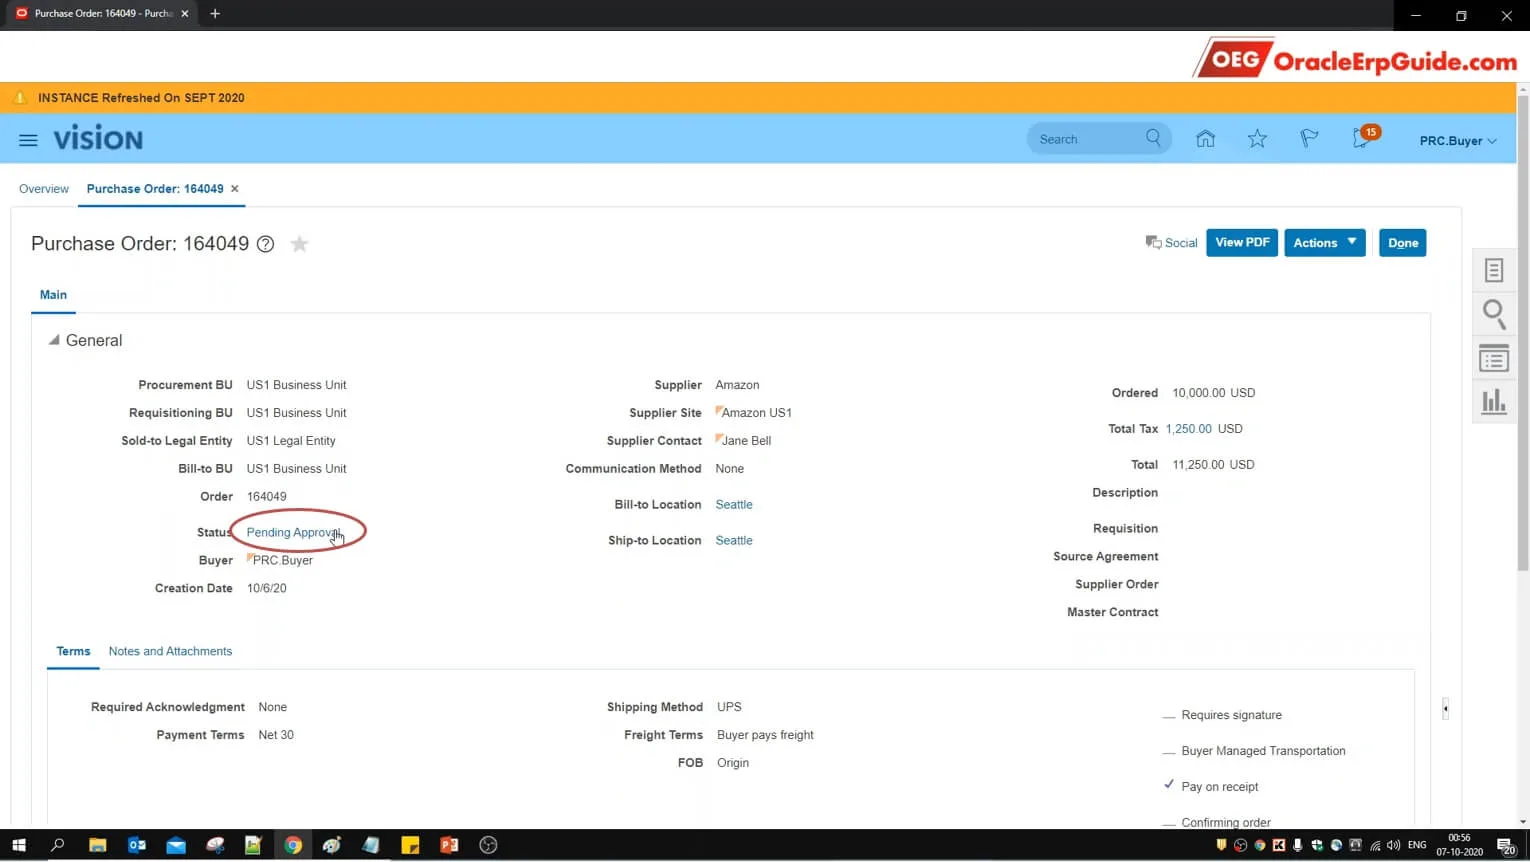Open notifications bell with 15 badge

point(1363,138)
